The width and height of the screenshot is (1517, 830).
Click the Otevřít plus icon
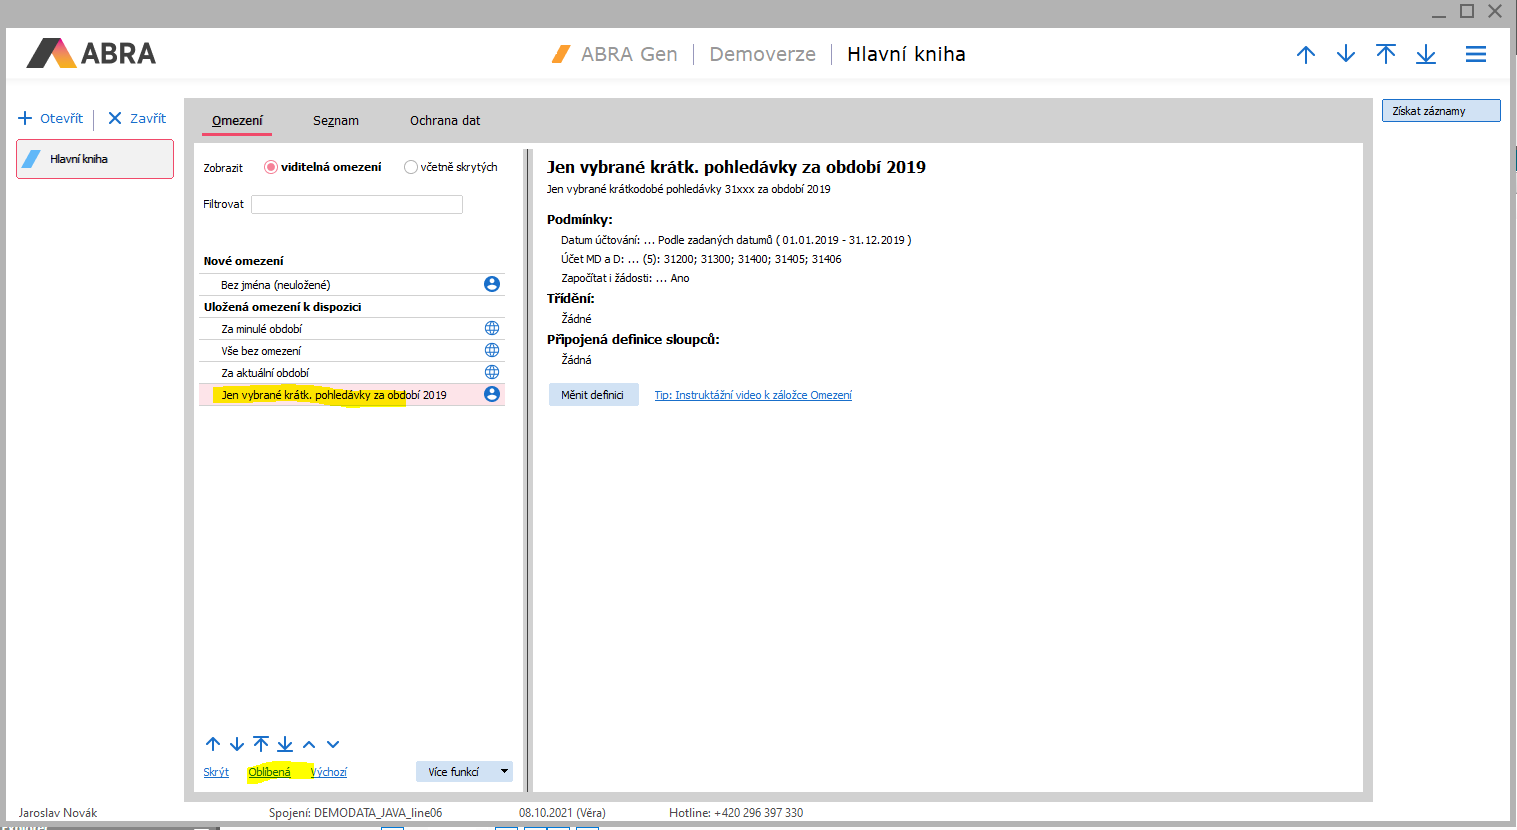pos(25,118)
